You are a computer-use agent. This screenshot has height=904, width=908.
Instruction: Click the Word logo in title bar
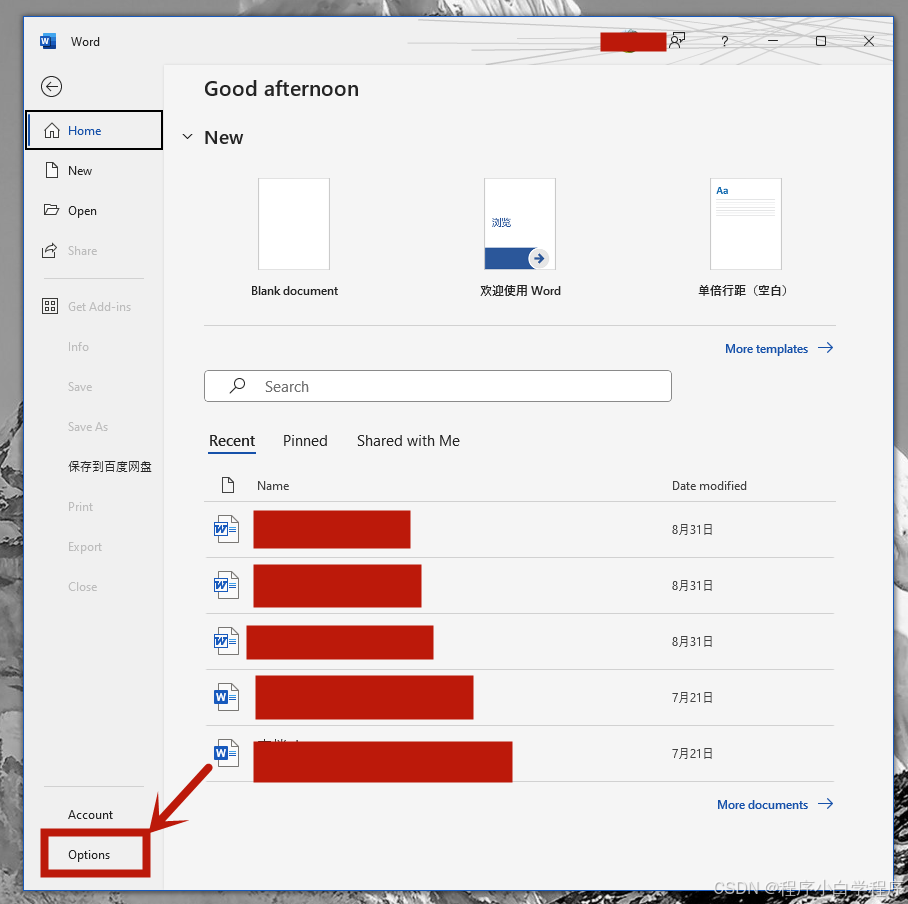pyautogui.click(x=47, y=41)
